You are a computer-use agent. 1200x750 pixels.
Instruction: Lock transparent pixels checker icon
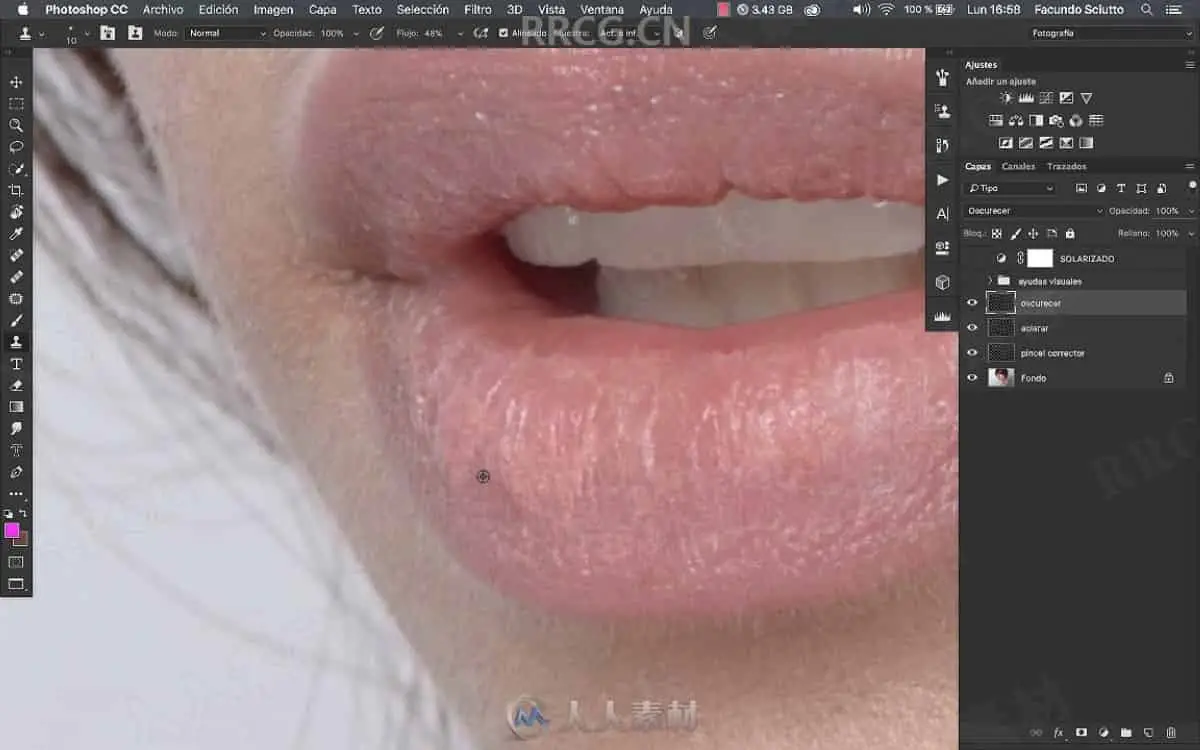pos(997,233)
